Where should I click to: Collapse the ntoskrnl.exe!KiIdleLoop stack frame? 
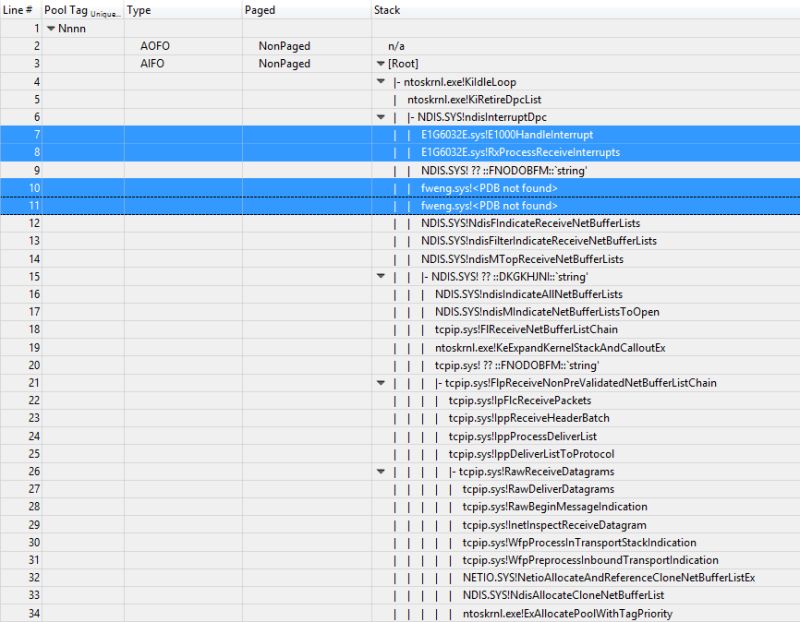tap(381, 81)
